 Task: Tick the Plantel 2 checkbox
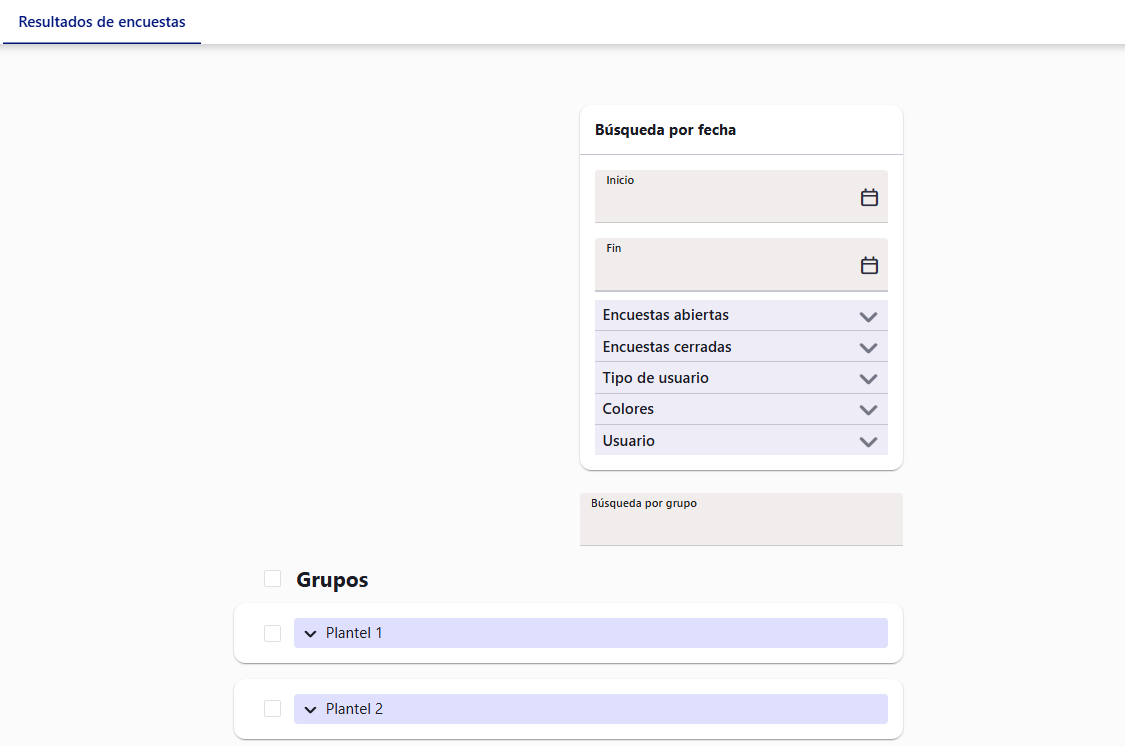[272, 709]
